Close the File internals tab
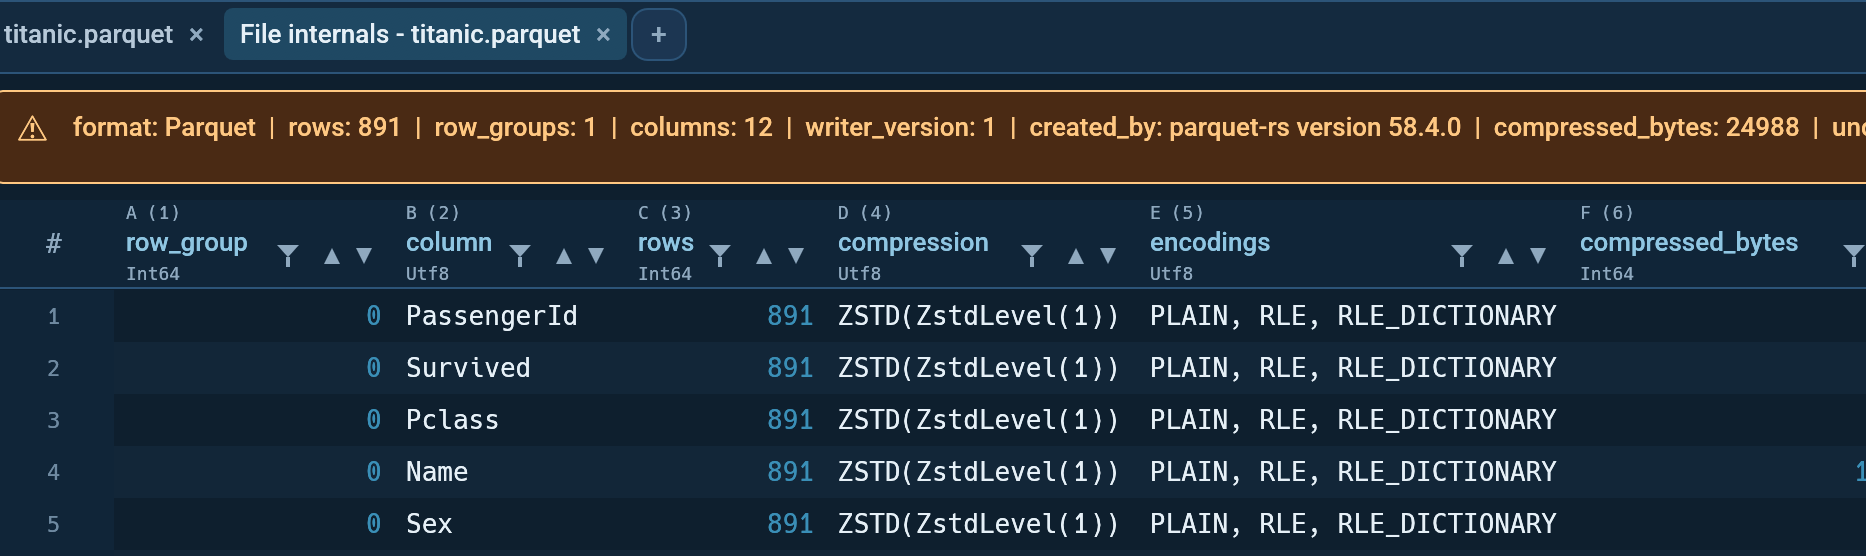Viewport: 1866px width, 556px height. click(603, 35)
